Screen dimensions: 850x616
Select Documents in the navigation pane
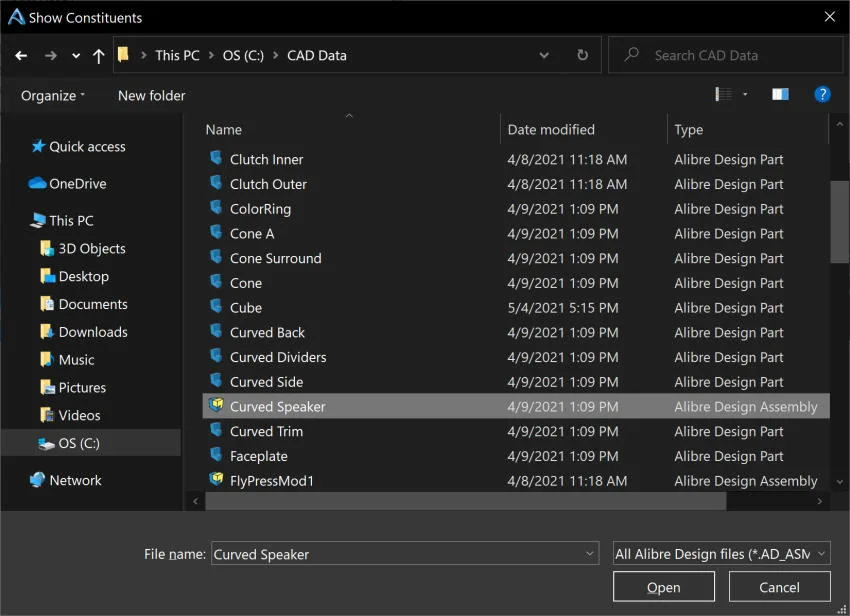point(93,304)
